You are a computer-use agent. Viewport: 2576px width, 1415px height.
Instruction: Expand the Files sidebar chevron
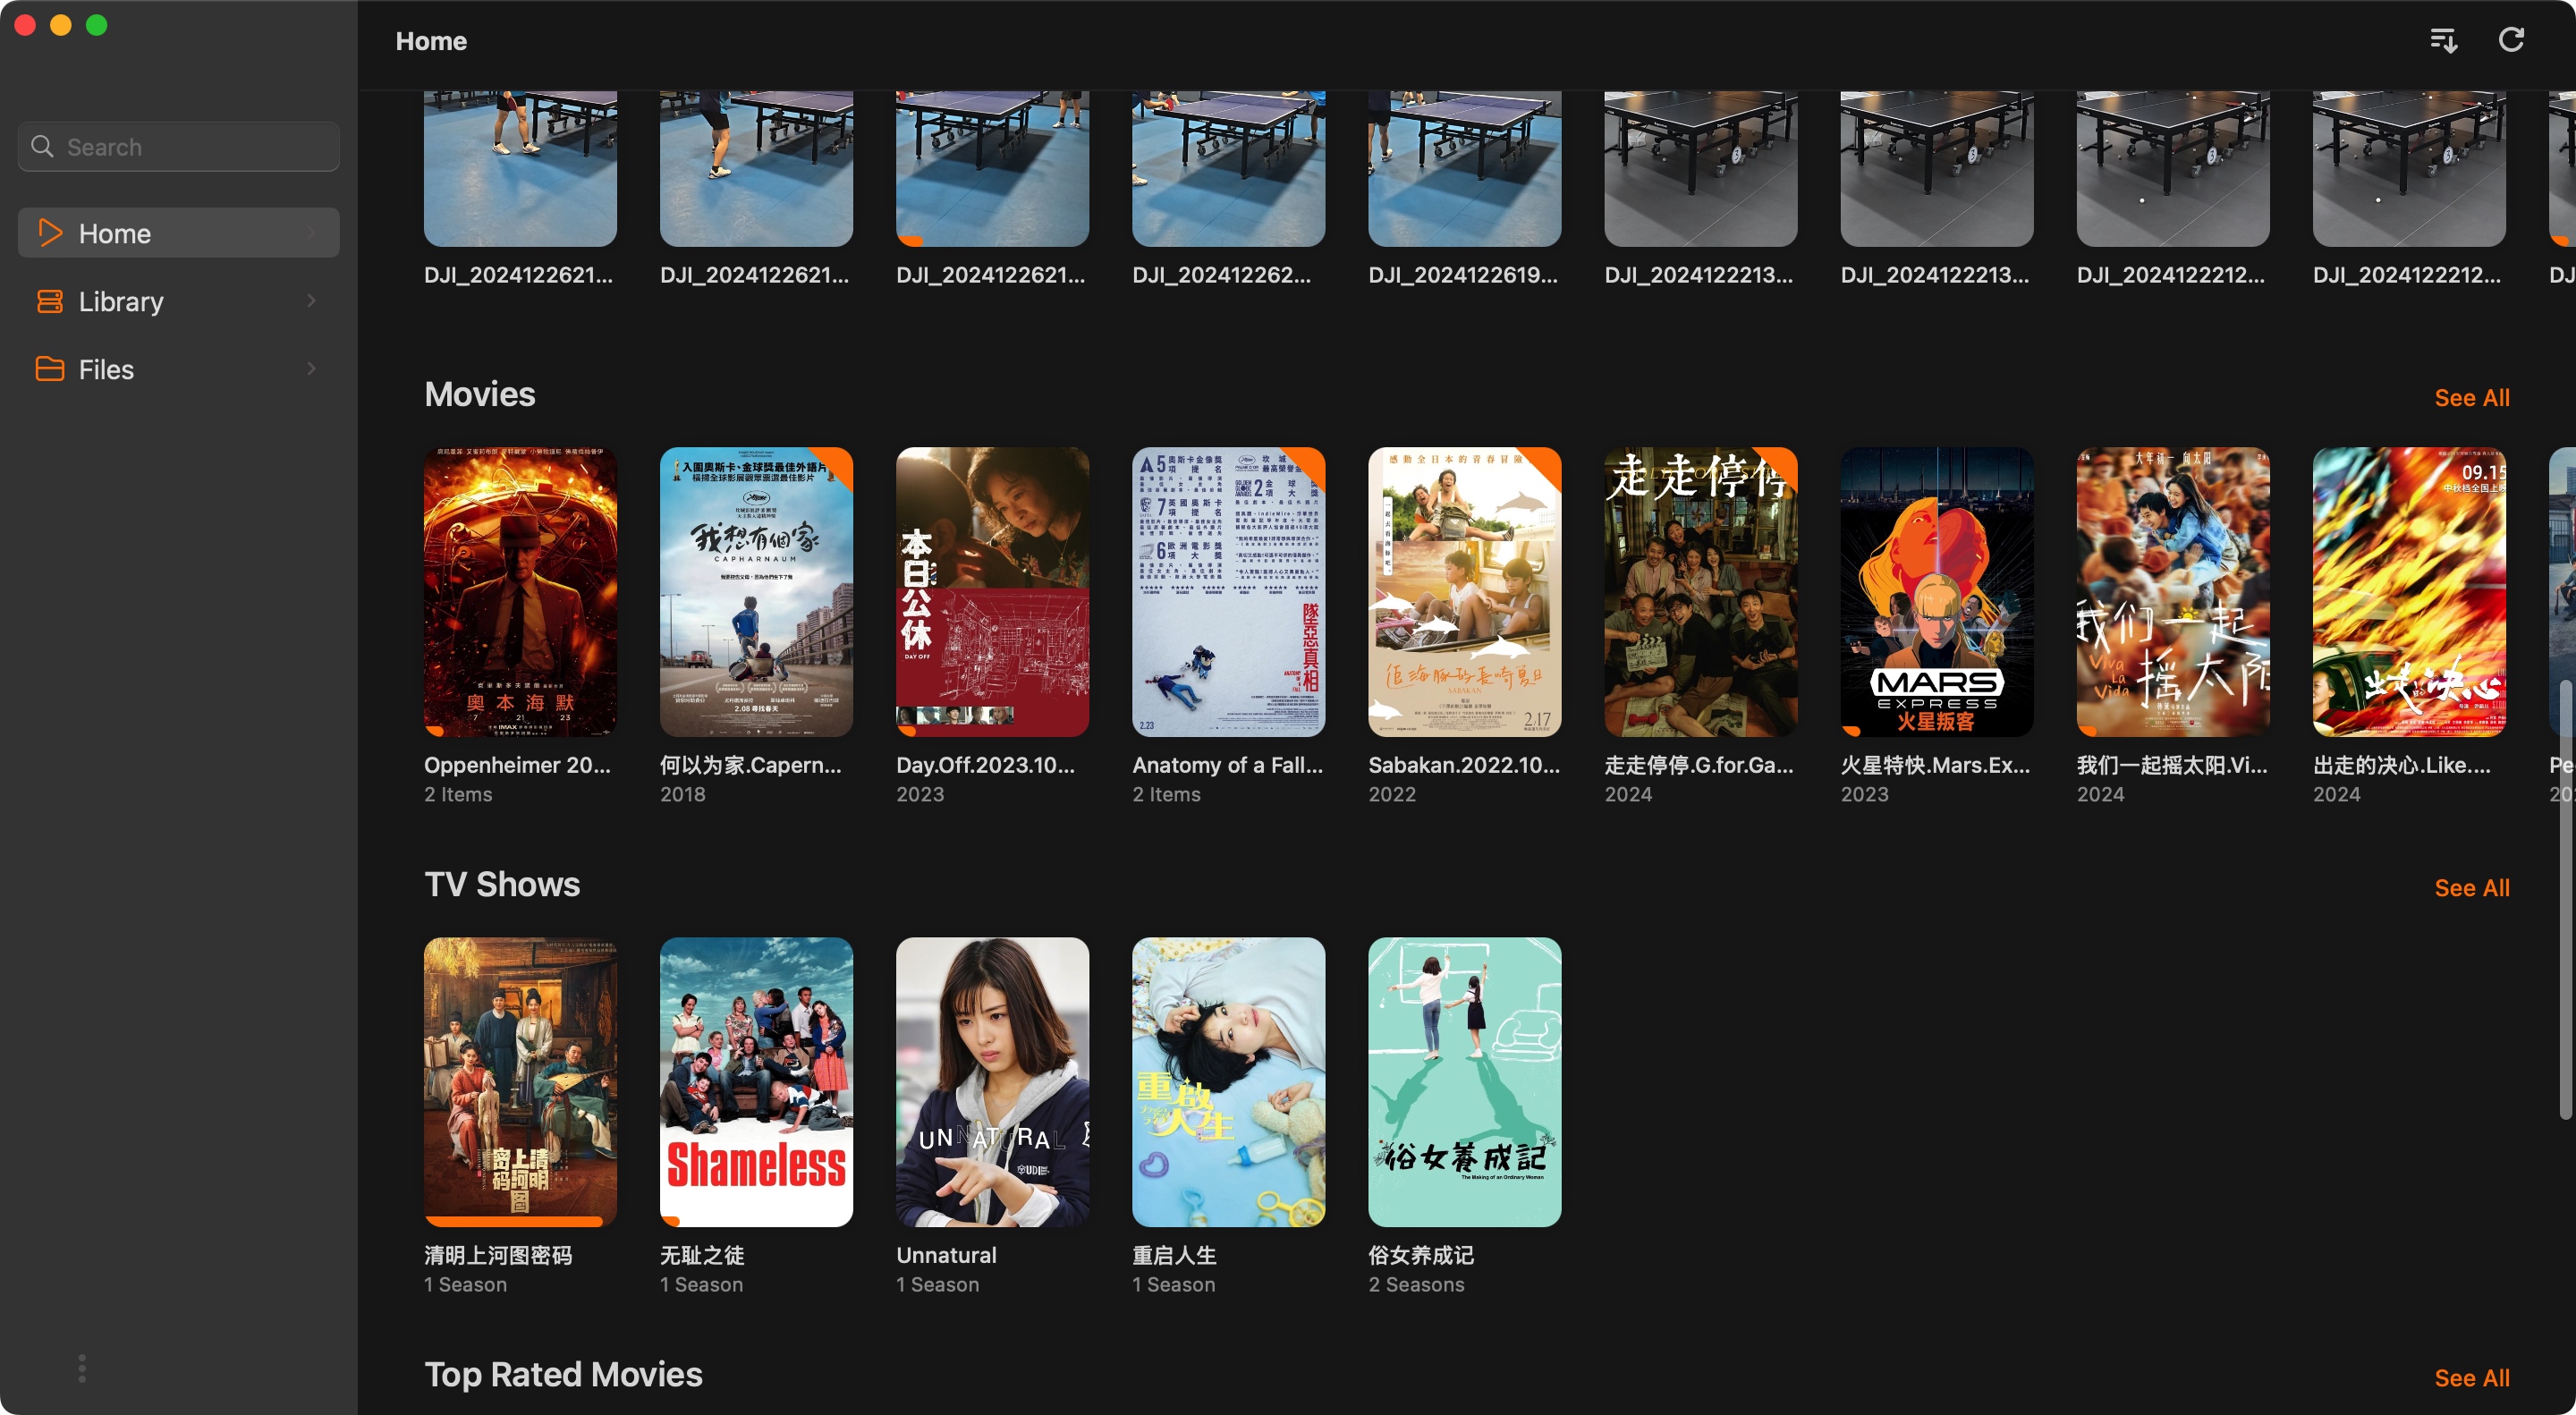click(x=311, y=369)
